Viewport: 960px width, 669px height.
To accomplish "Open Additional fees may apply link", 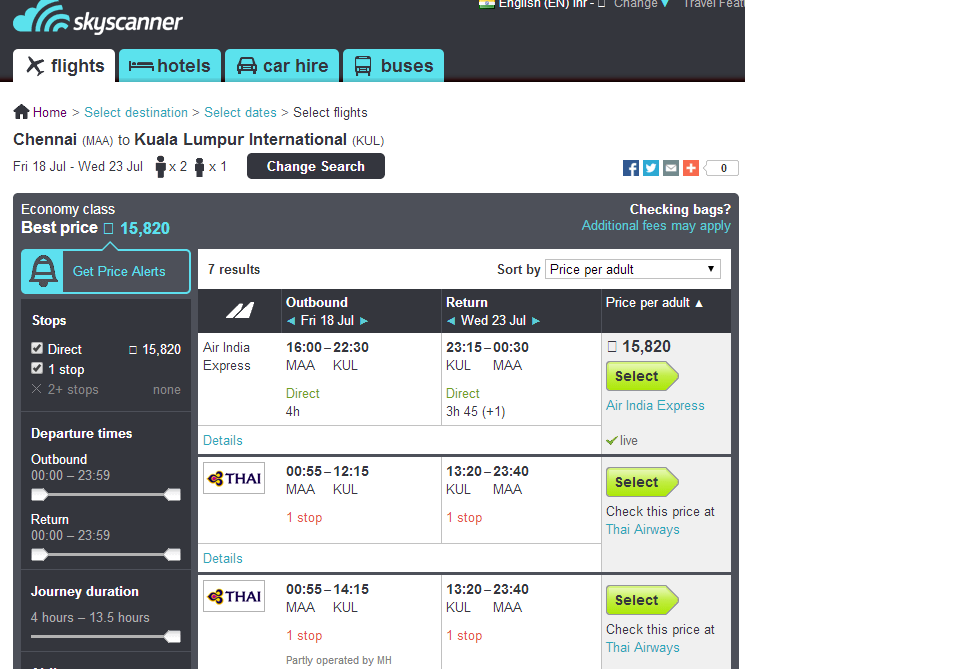I will click(x=656, y=226).
